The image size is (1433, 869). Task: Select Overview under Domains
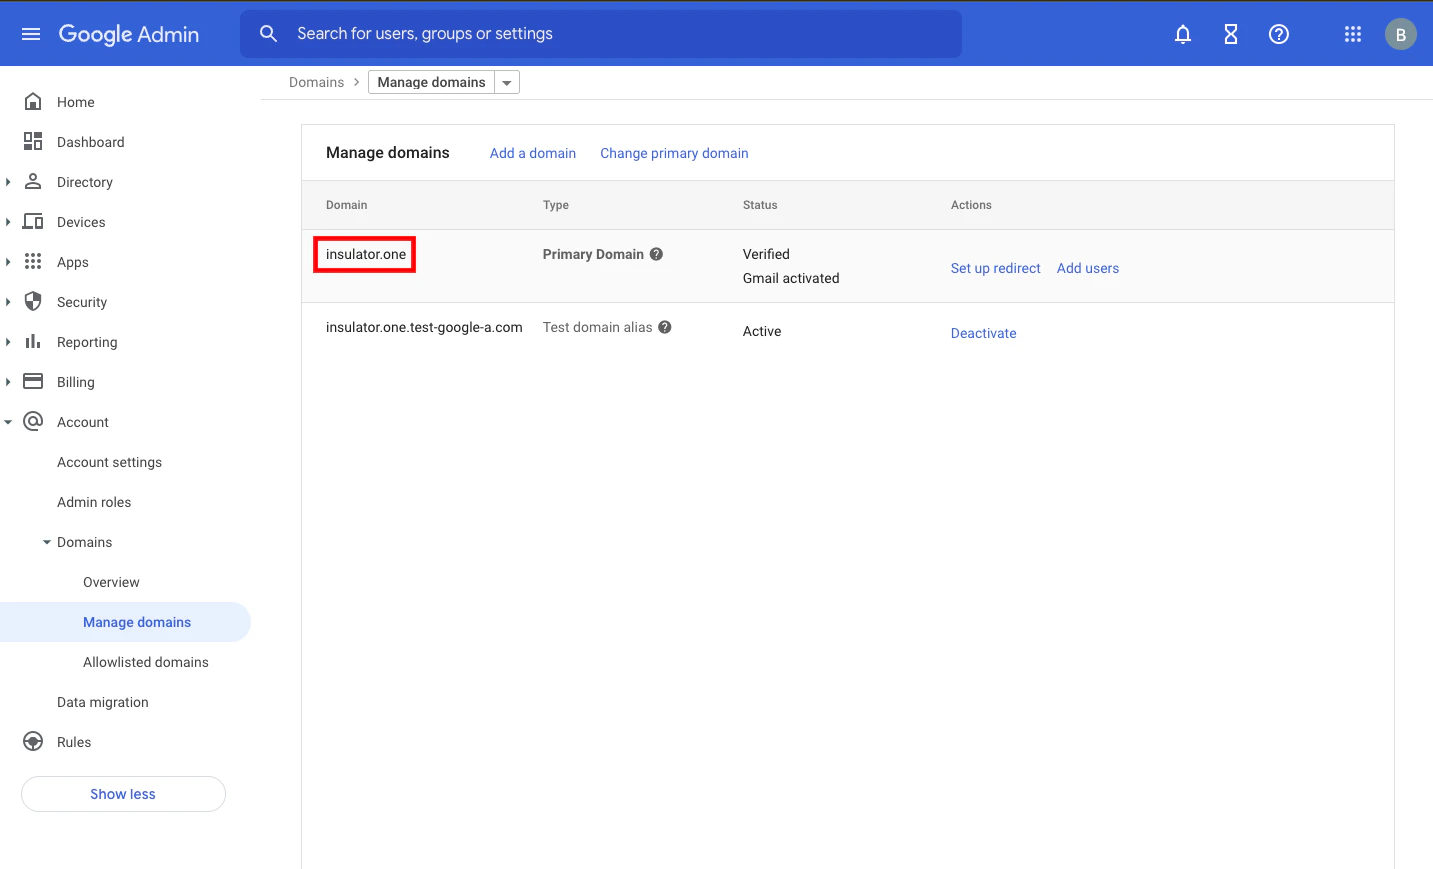[110, 581]
